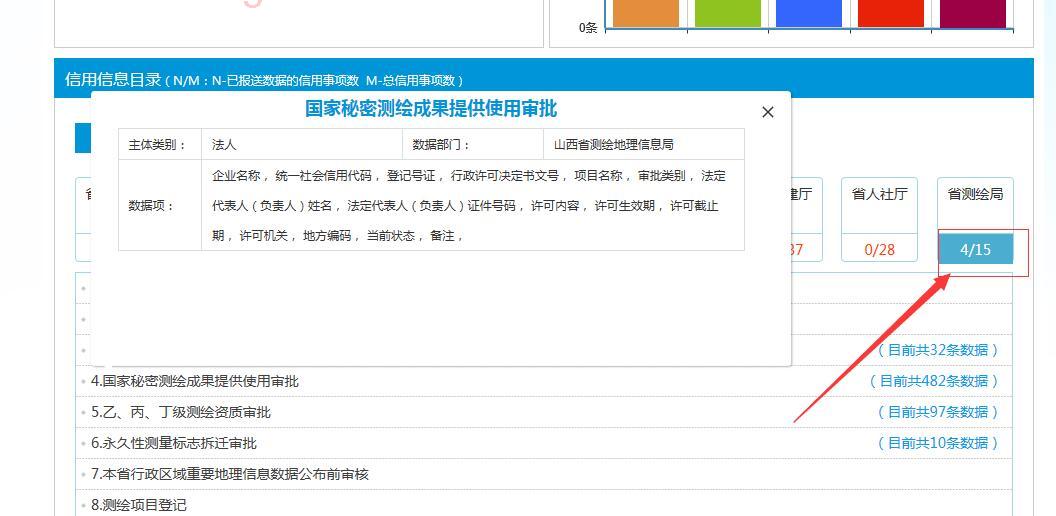This screenshot has height=516, width=1056.
Task: Switch to the 省人社厅 department tab
Action: 879,194
